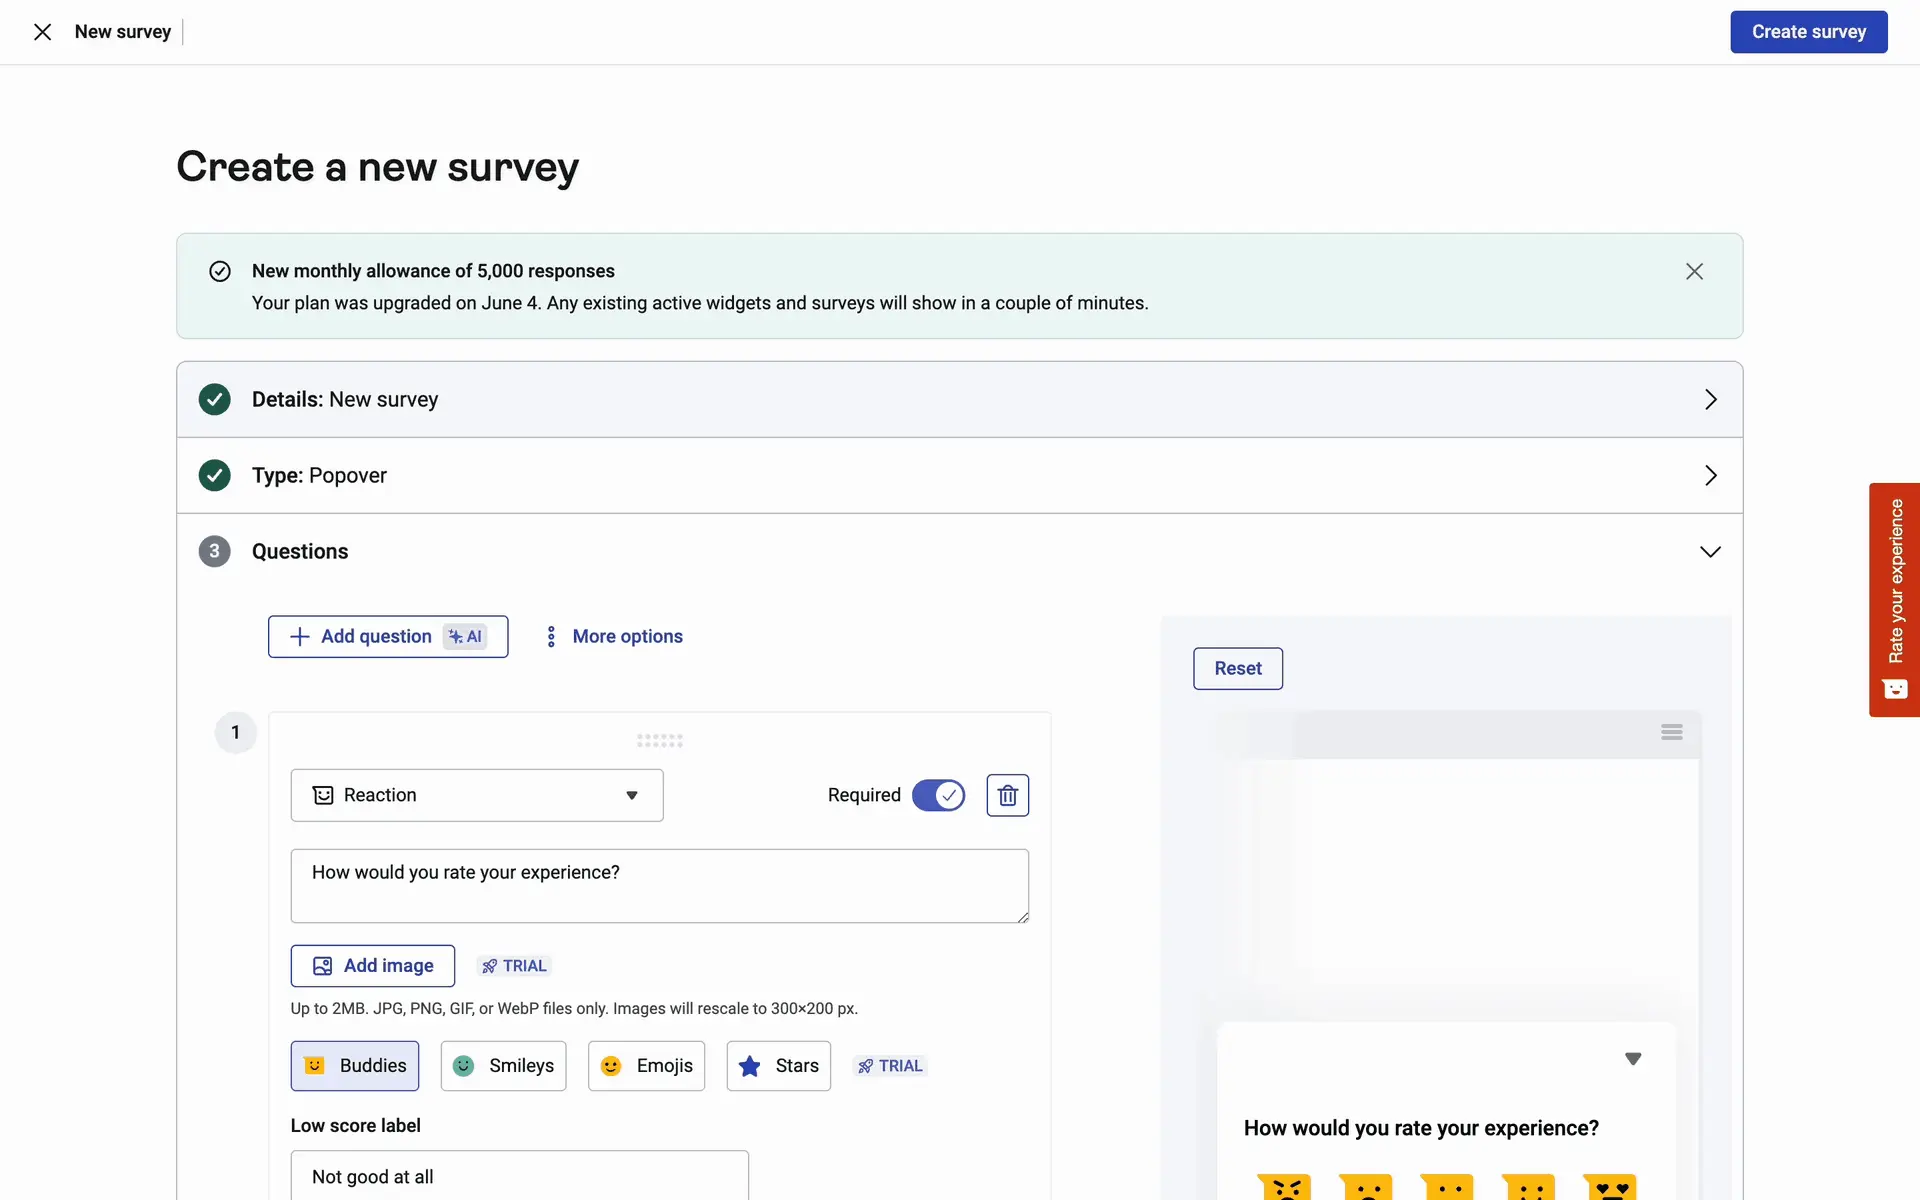1920x1200 pixels.
Task: Expand the Type: Popover section
Action: tap(1710, 475)
